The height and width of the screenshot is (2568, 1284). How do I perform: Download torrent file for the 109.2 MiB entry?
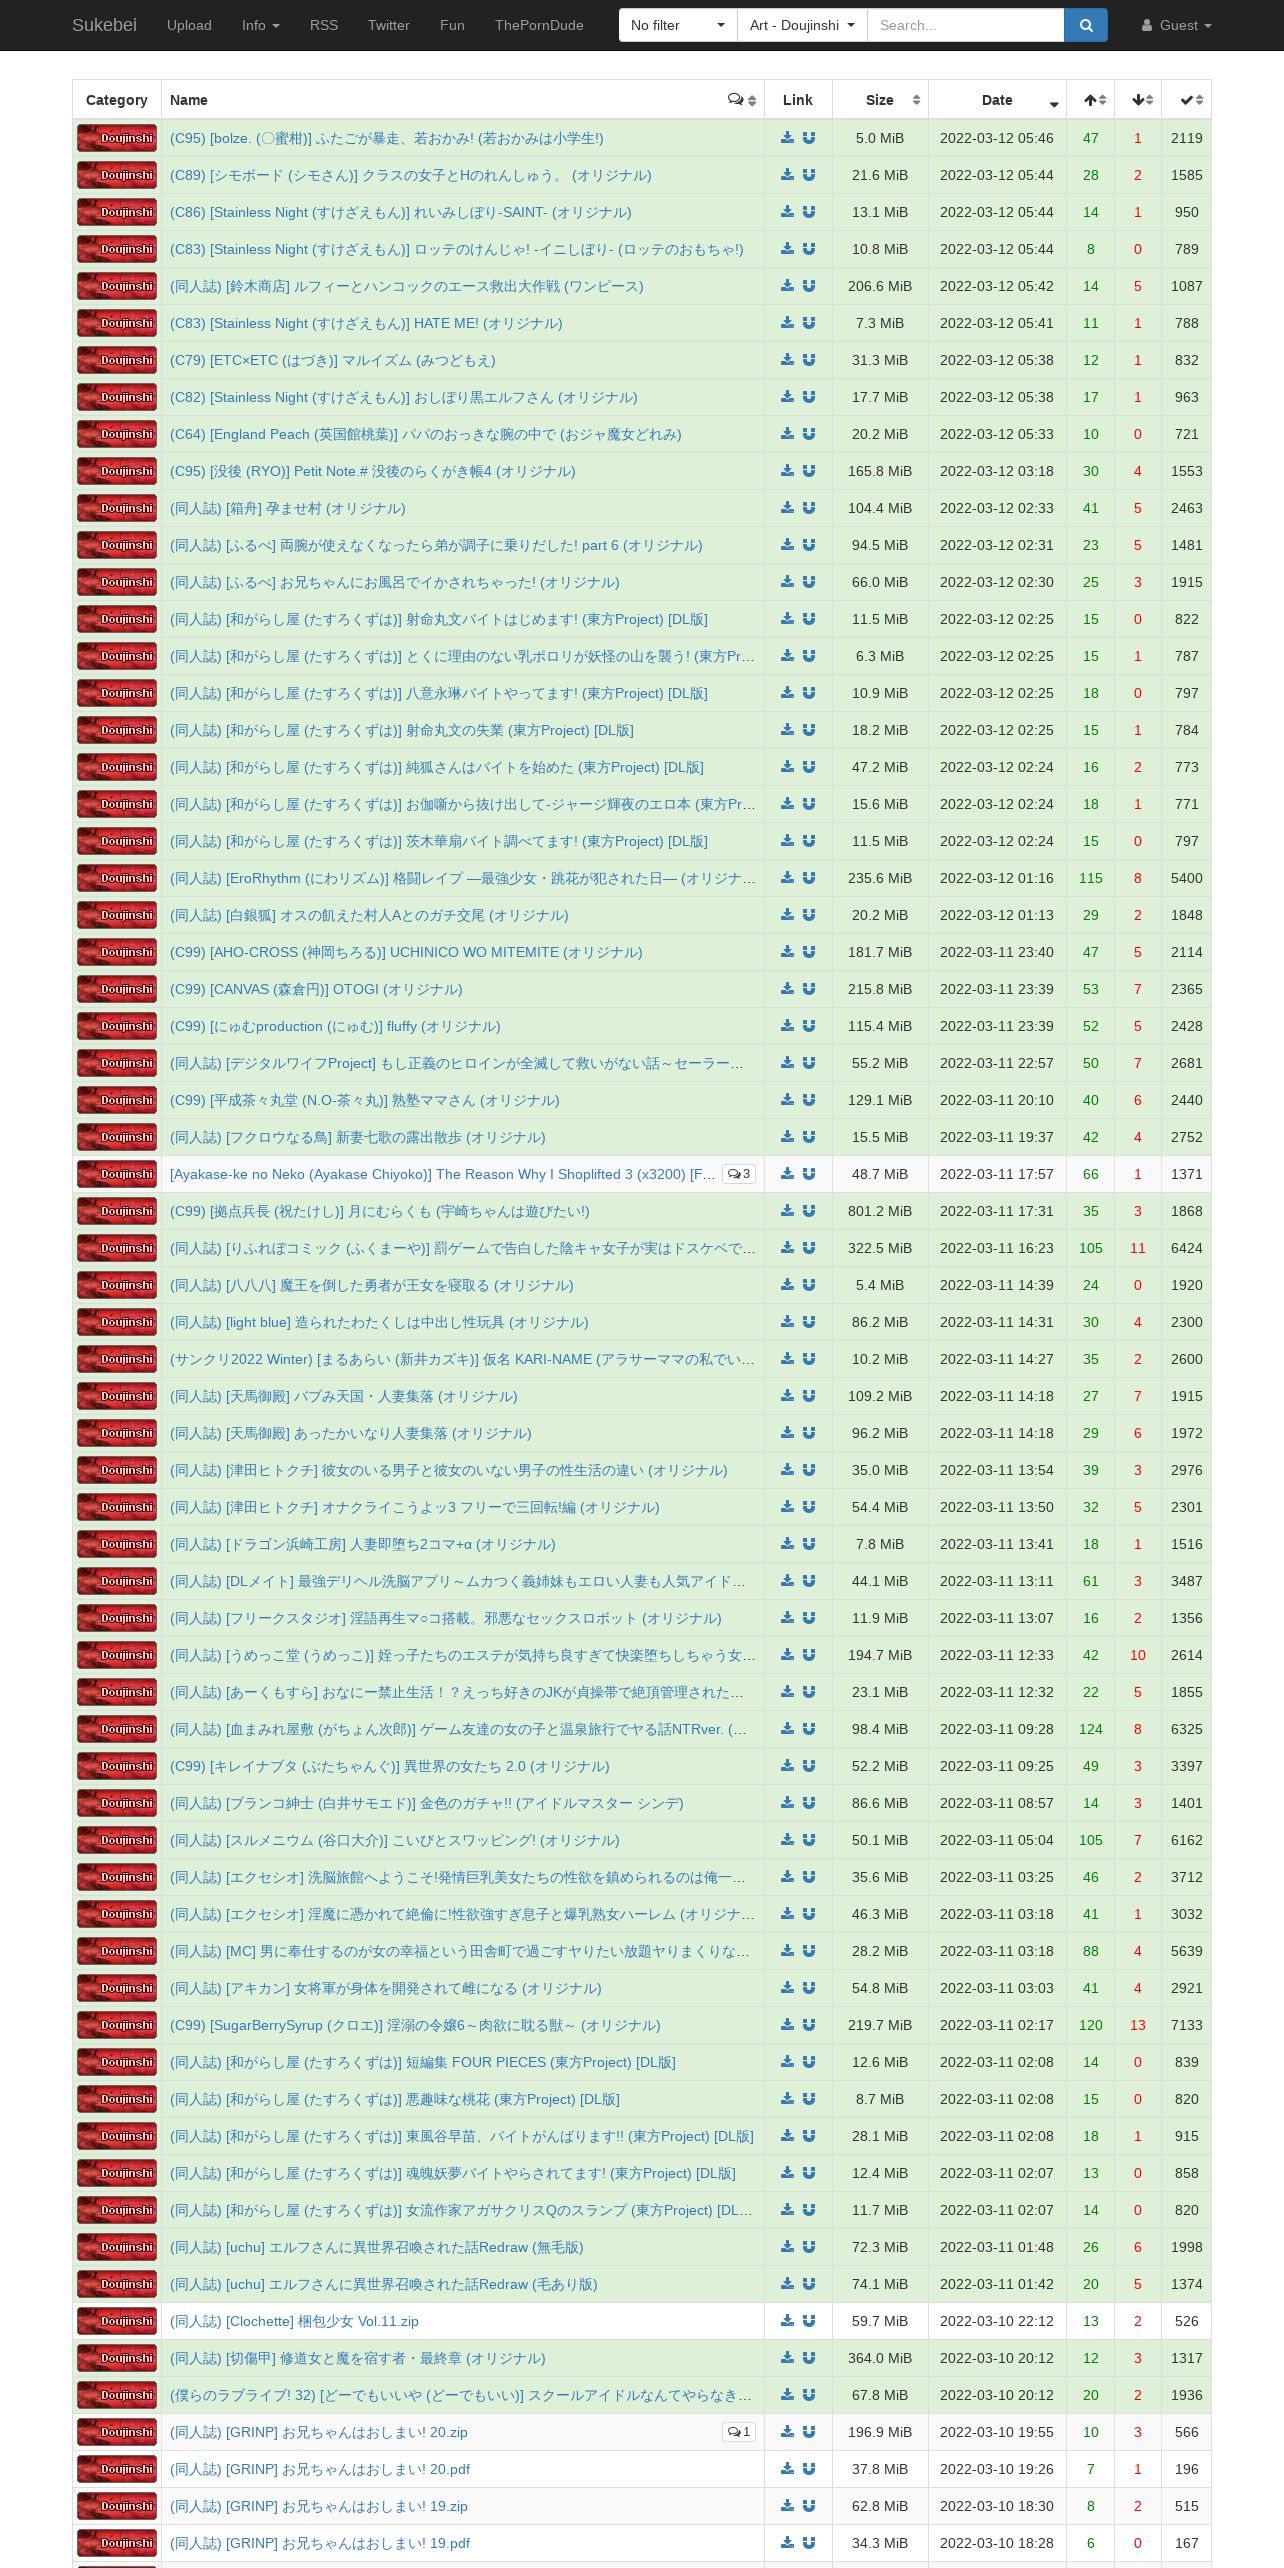tap(787, 1396)
